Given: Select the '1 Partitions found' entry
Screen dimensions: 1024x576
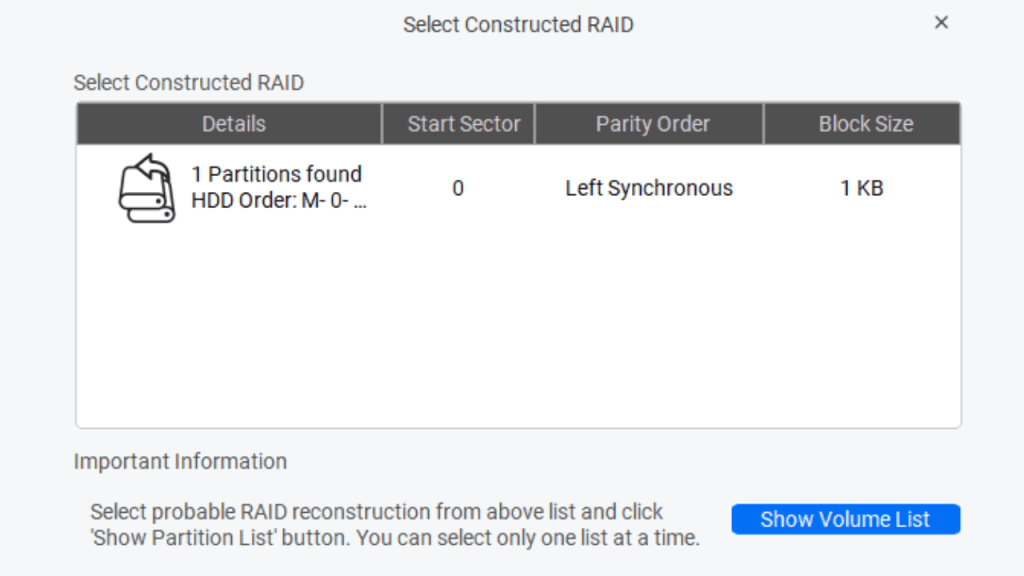Looking at the screenshot, I should pyautogui.click(x=276, y=174).
